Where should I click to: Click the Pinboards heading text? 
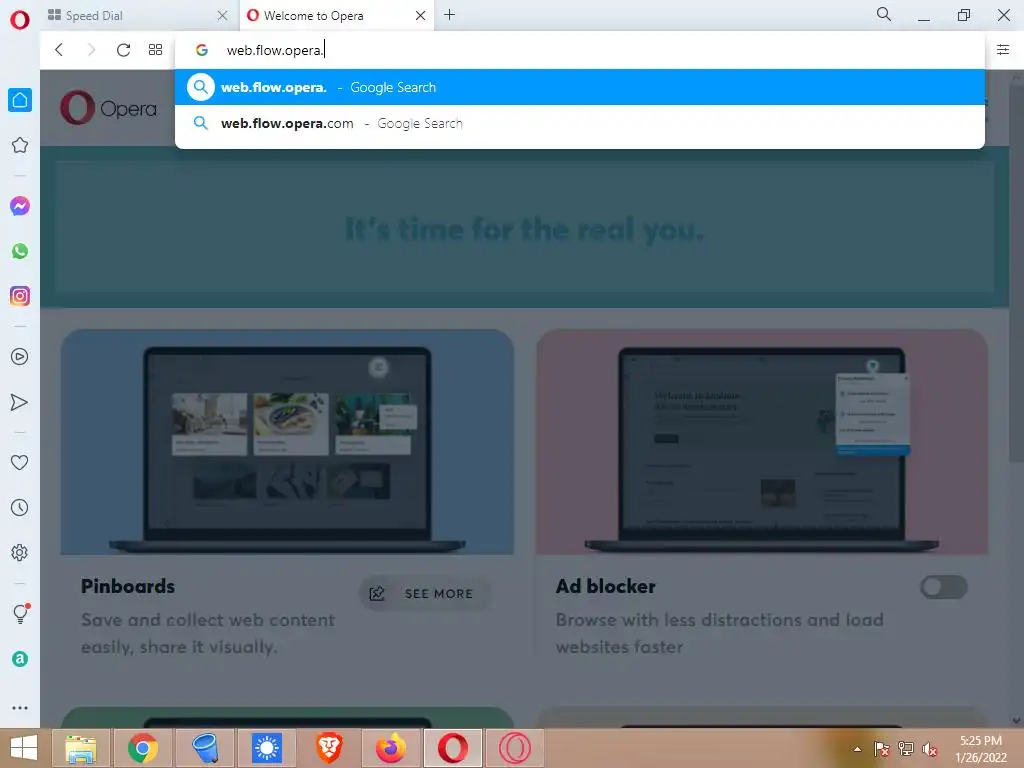coord(128,586)
